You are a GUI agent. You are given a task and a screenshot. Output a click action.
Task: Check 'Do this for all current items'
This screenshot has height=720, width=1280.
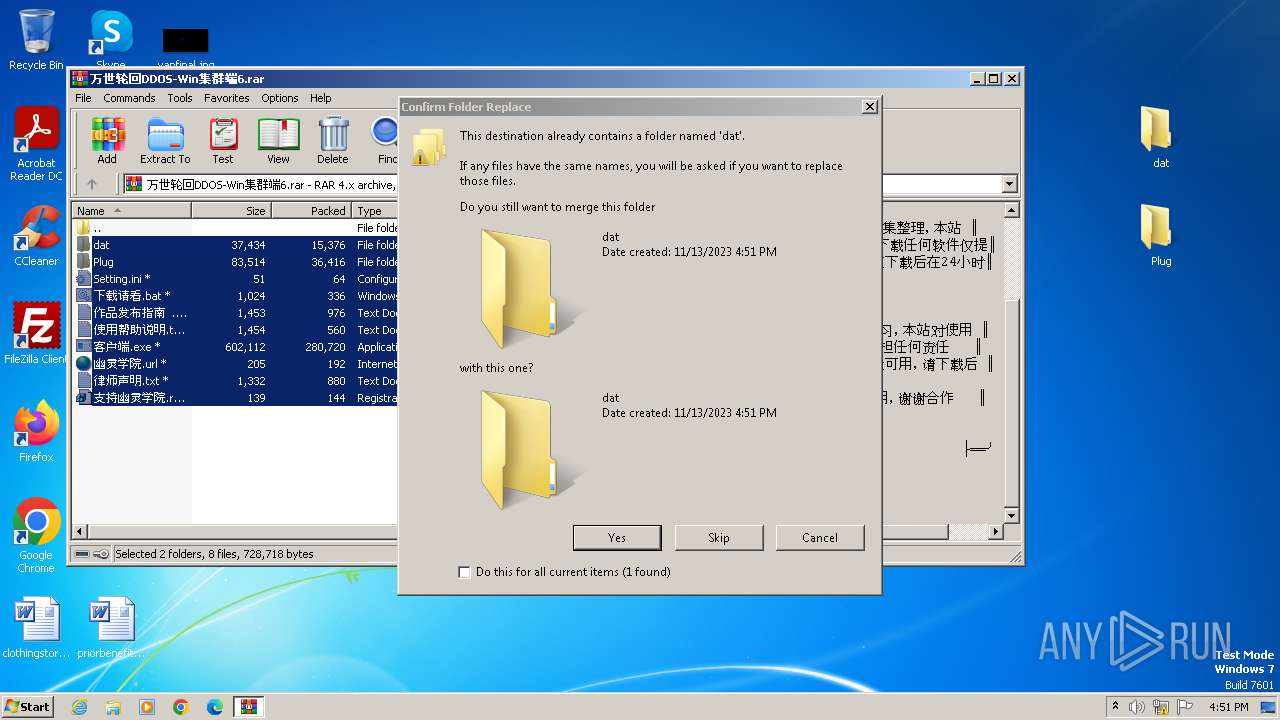(x=464, y=572)
